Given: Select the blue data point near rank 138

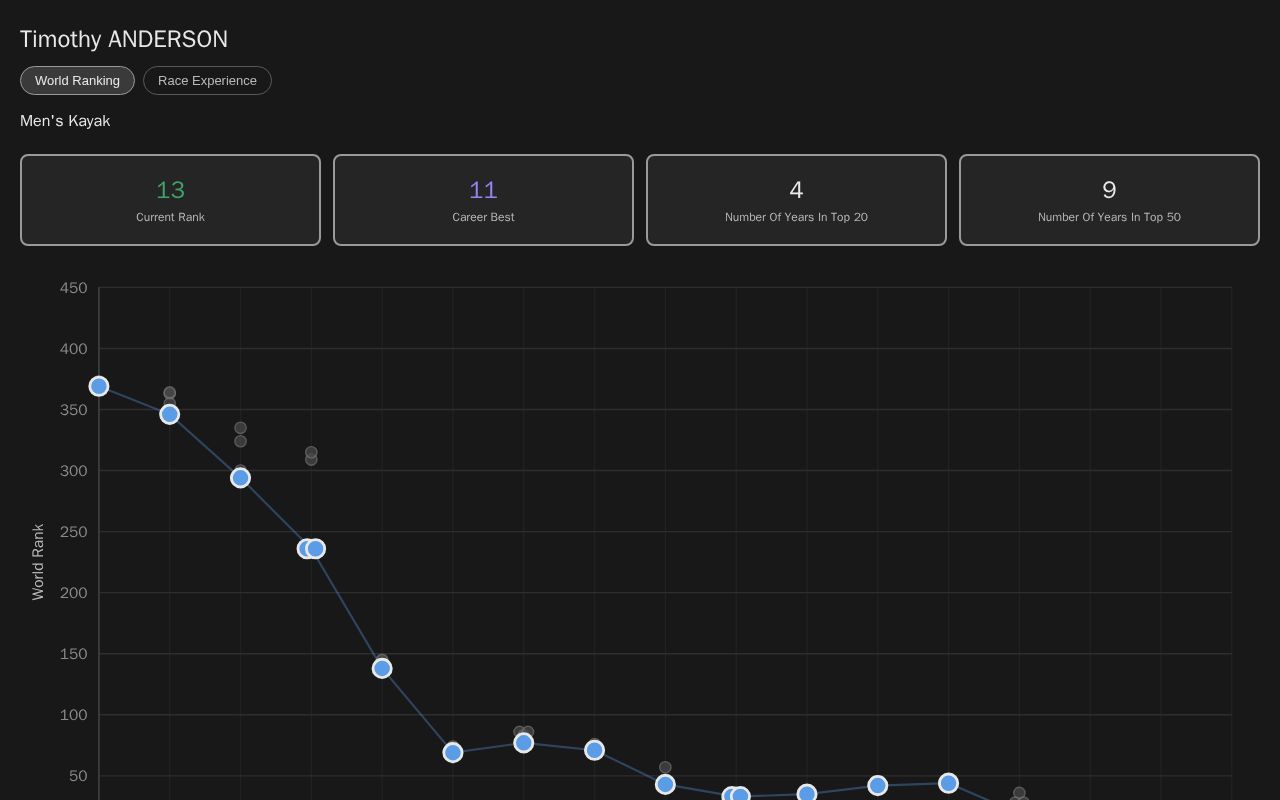Looking at the screenshot, I should (x=382, y=668).
